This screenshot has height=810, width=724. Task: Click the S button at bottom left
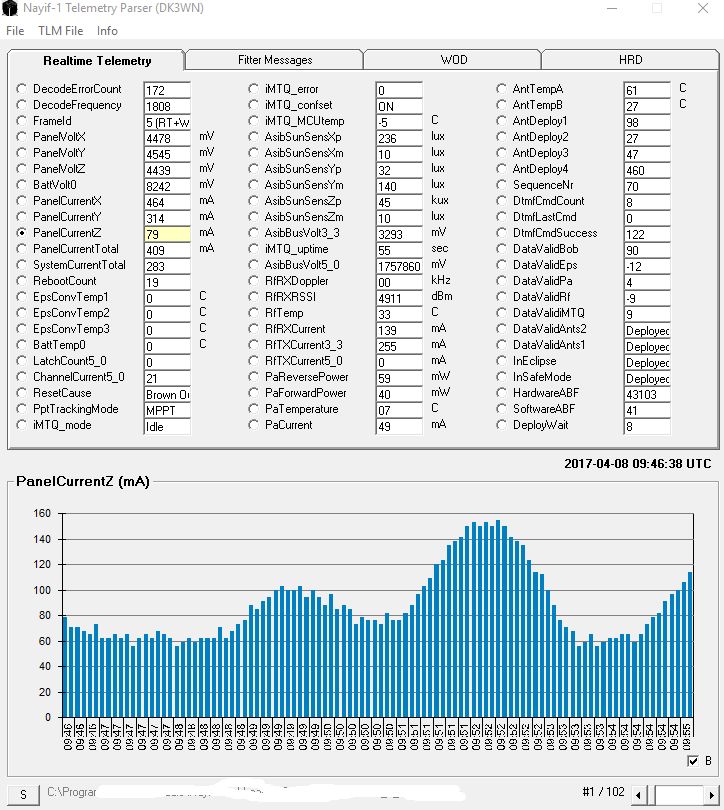pyautogui.click(x=23, y=795)
